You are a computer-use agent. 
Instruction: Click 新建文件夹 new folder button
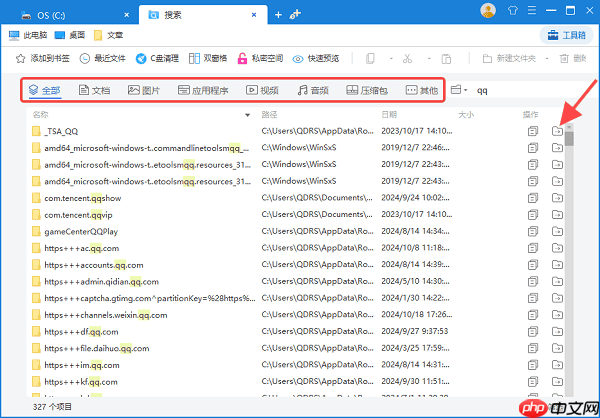click(x=509, y=59)
